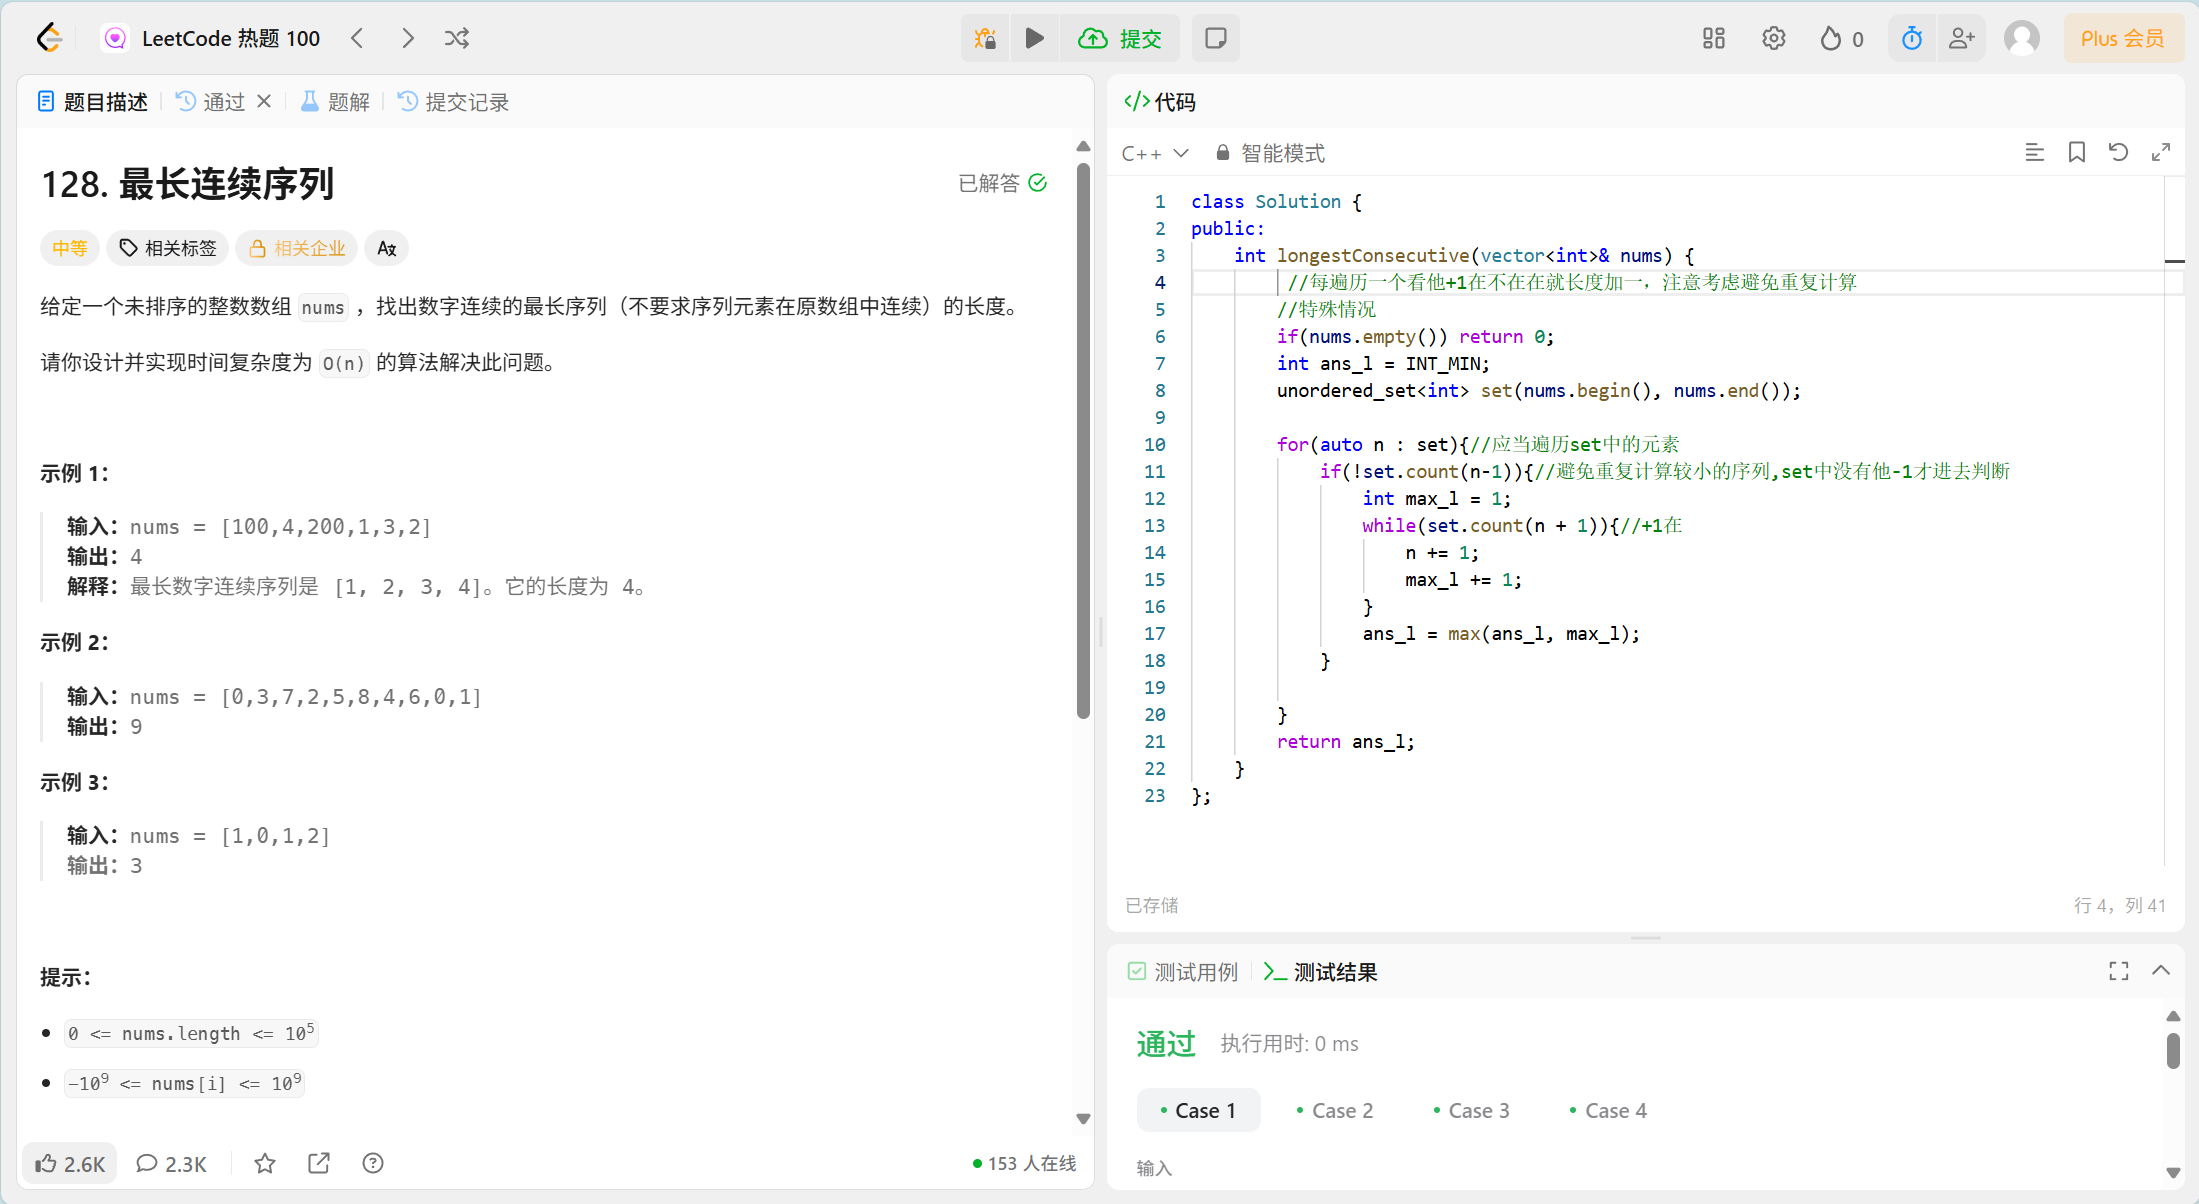Switch to the 测试用例 tab
The width and height of the screenshot is (2199, 1204).
(1183, 972)
